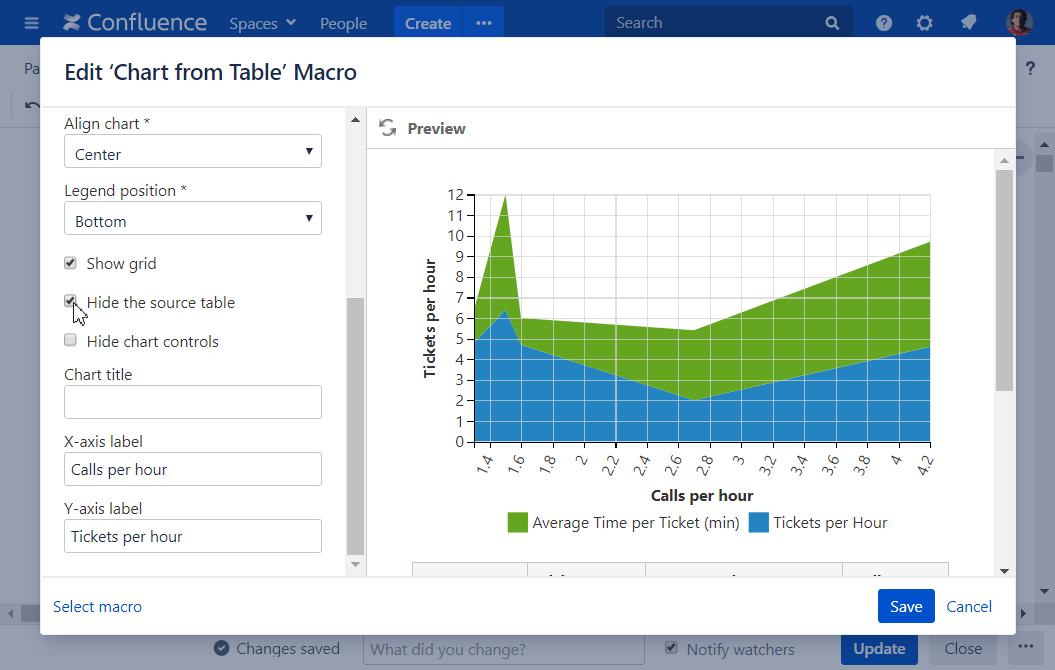Click the Create button ellipsis menu

pyautogui.click(x=484, y=23)
